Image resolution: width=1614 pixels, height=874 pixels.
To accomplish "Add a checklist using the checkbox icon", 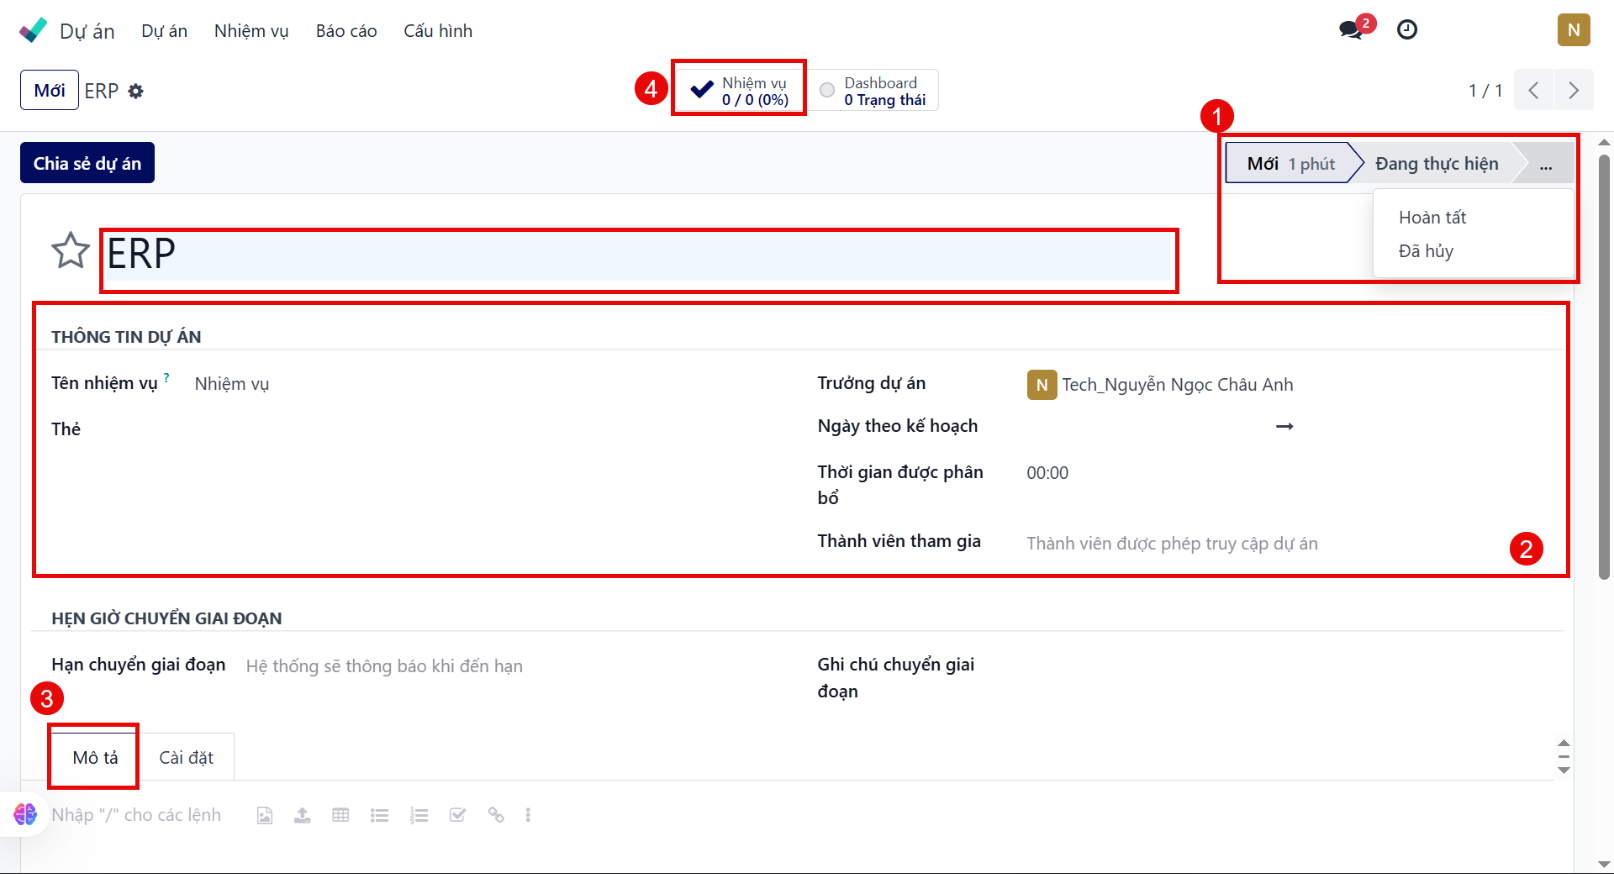I will pyautogui.click(x=457, y=815).
